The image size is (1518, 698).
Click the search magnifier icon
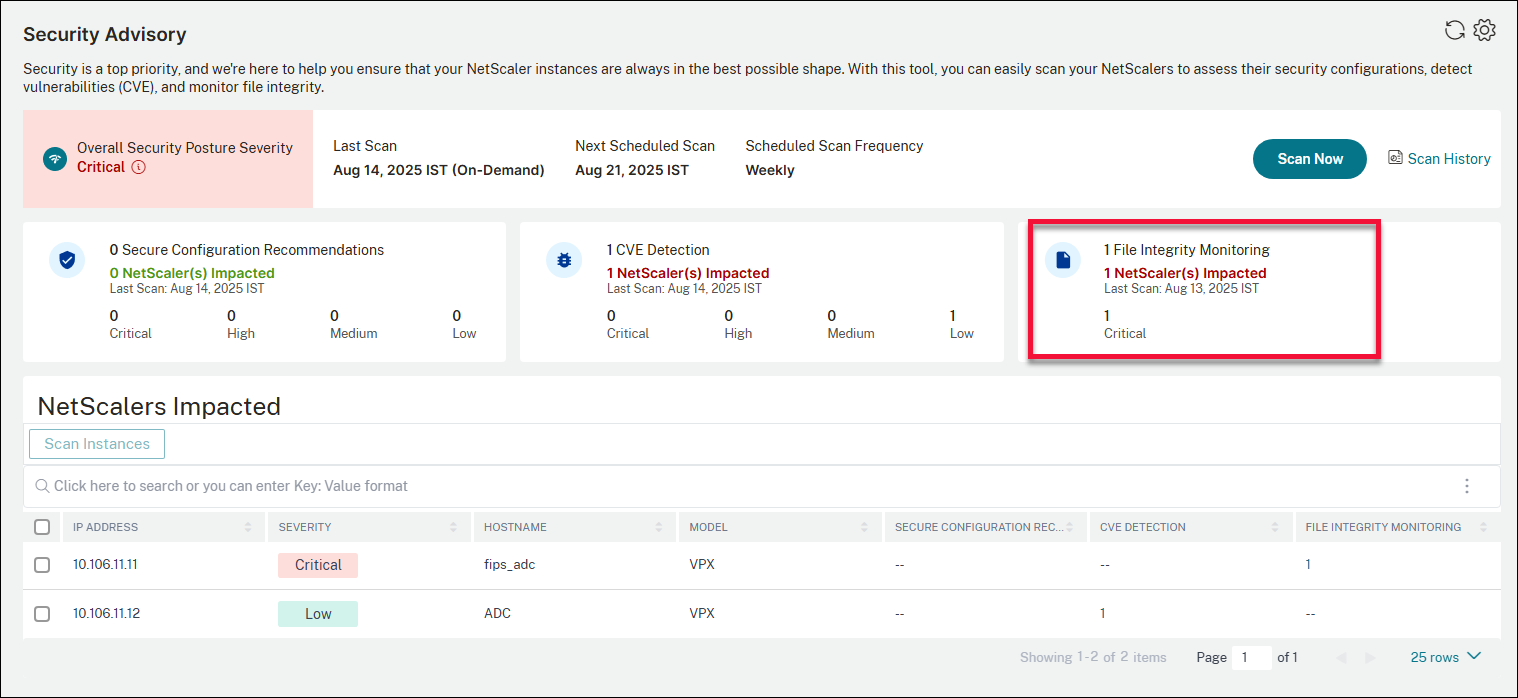[42, 486]
